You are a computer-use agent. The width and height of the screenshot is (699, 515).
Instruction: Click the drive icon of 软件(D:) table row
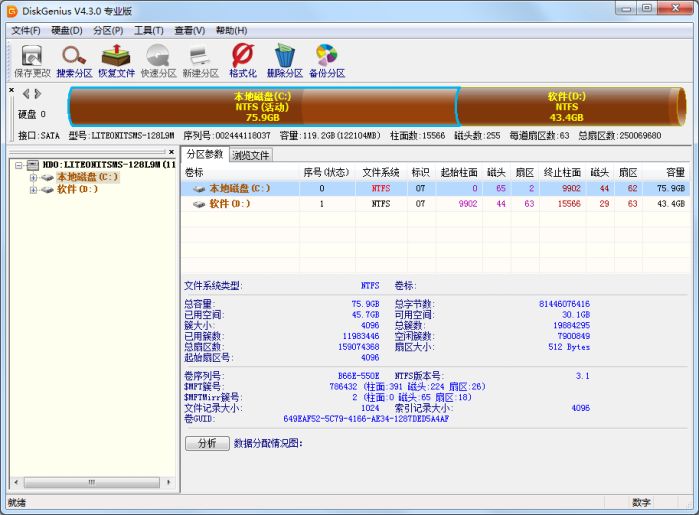click(x=199, y=204)
